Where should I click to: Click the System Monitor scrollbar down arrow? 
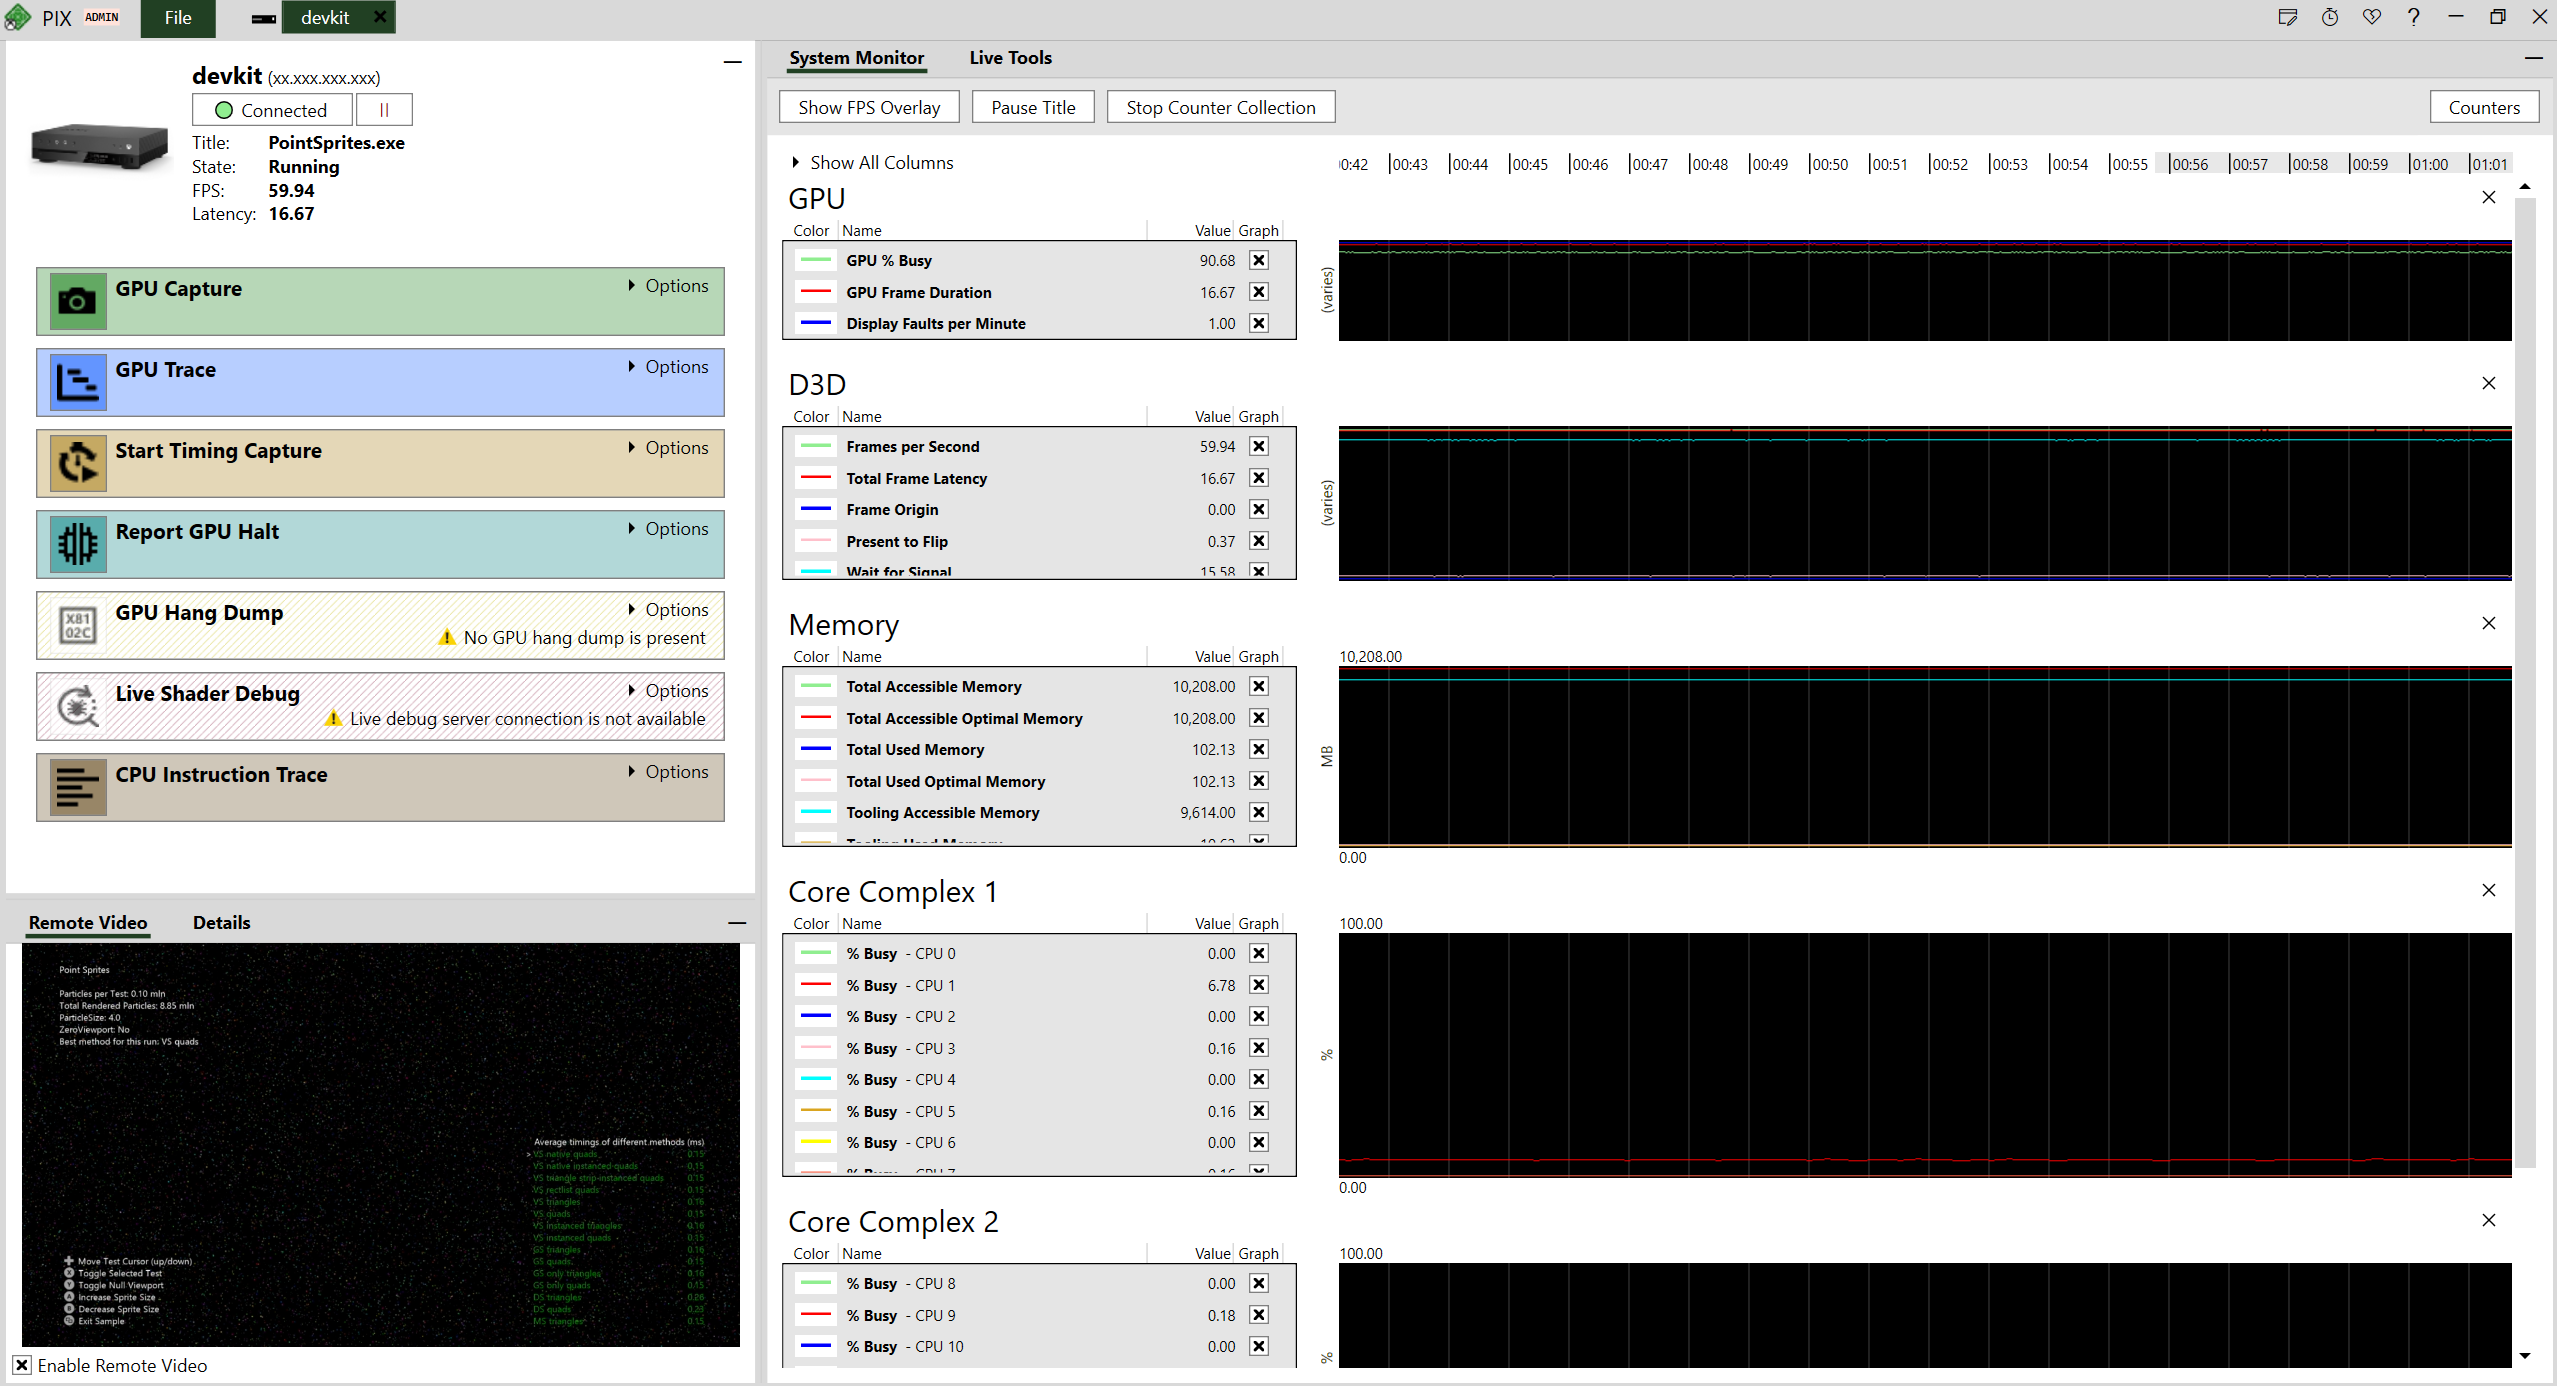pyautogui.click(x=2525, y=1356)
